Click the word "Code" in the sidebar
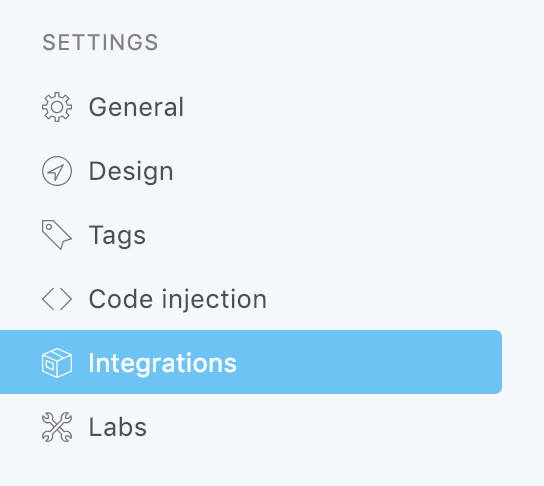The height and width of the screenshot is (486, 544). 121,299
